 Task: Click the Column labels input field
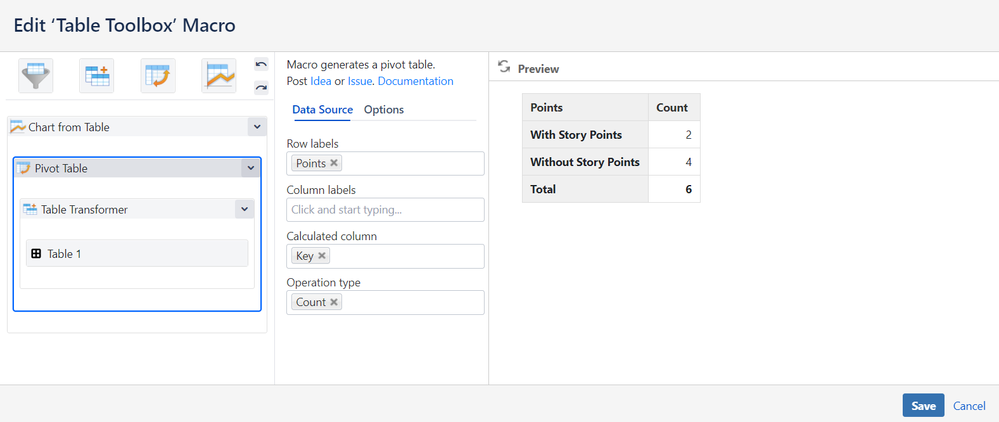click(385, 210)
